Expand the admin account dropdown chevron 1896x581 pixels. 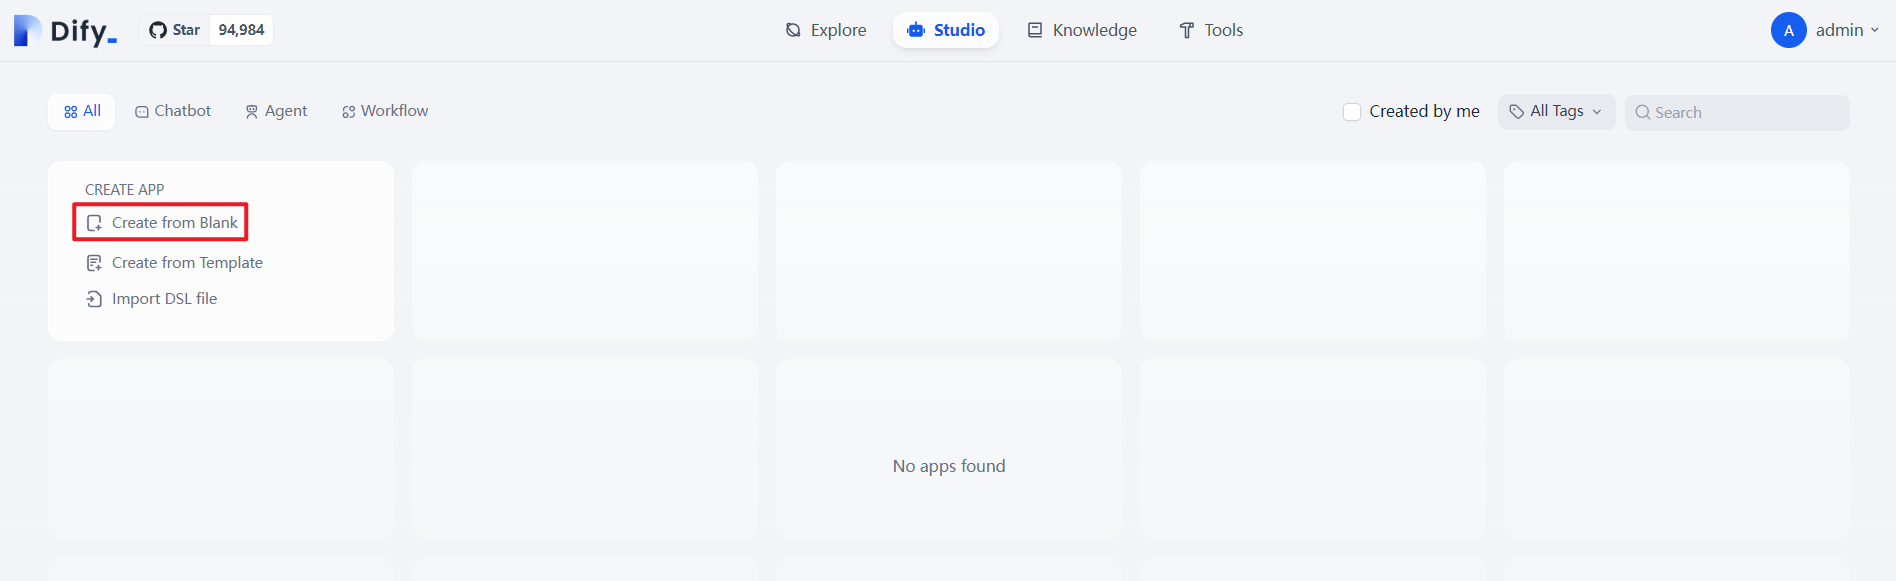[x=1874, y=30]
